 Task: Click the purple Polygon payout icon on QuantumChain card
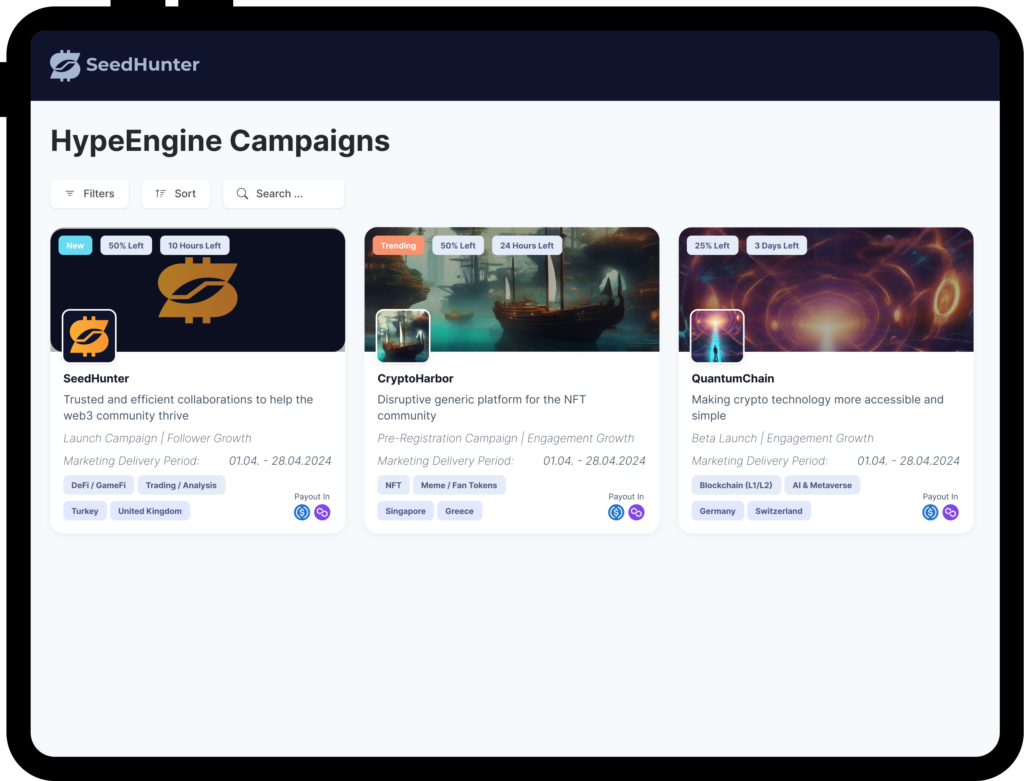click(x=950, y=513)
